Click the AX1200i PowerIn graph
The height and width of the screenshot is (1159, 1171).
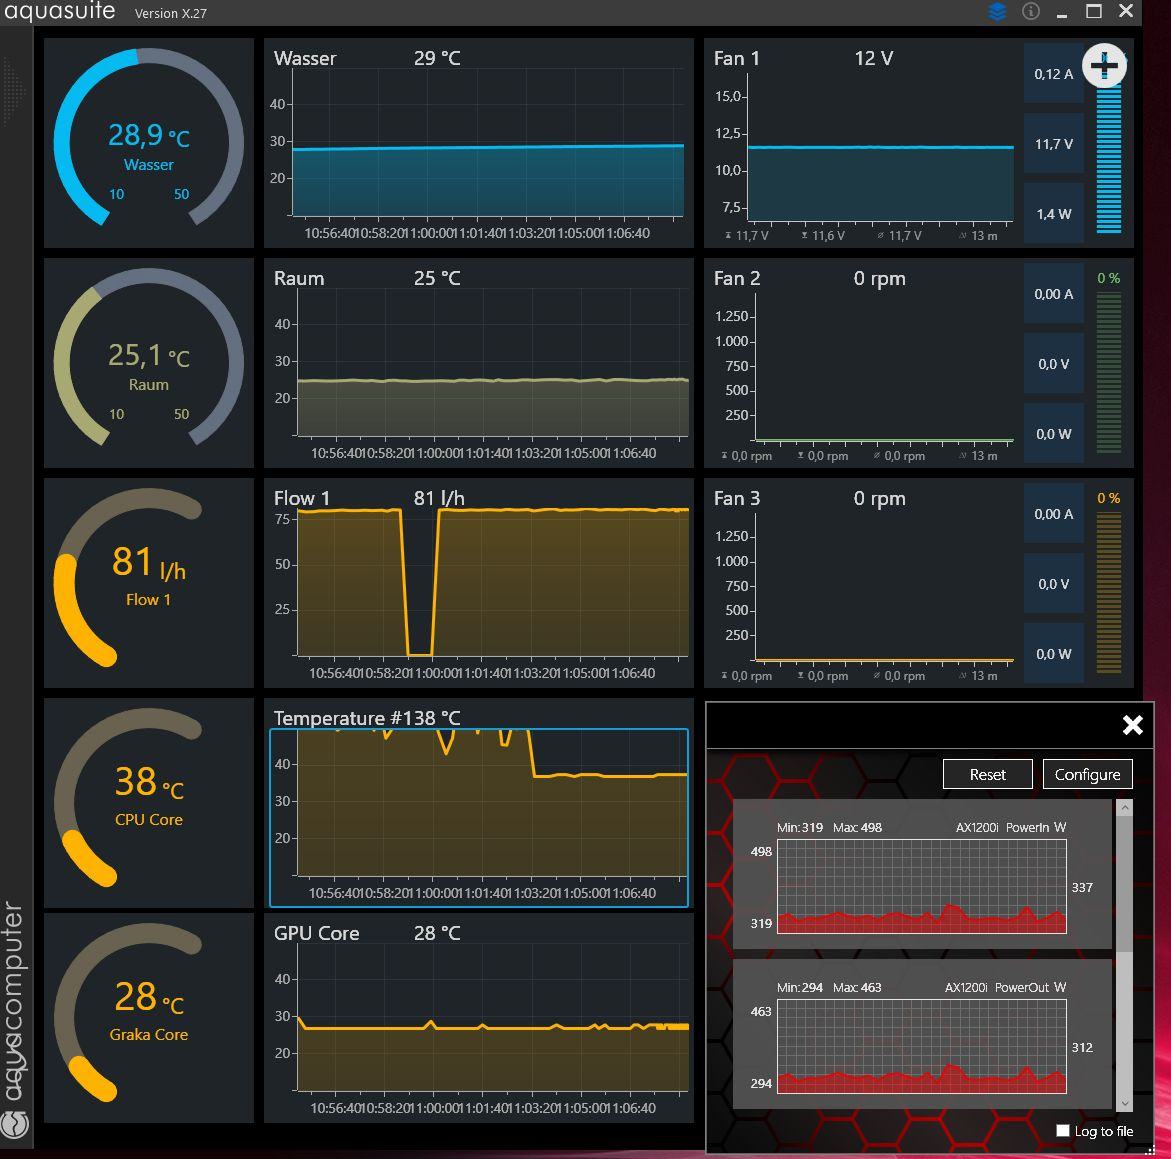coord(922,886)
